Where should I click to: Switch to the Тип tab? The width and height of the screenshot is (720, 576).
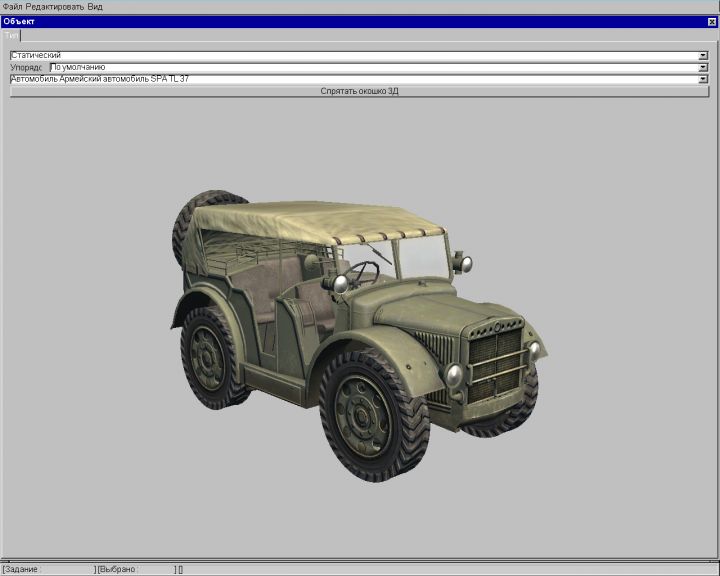click(x=11, y=35)
